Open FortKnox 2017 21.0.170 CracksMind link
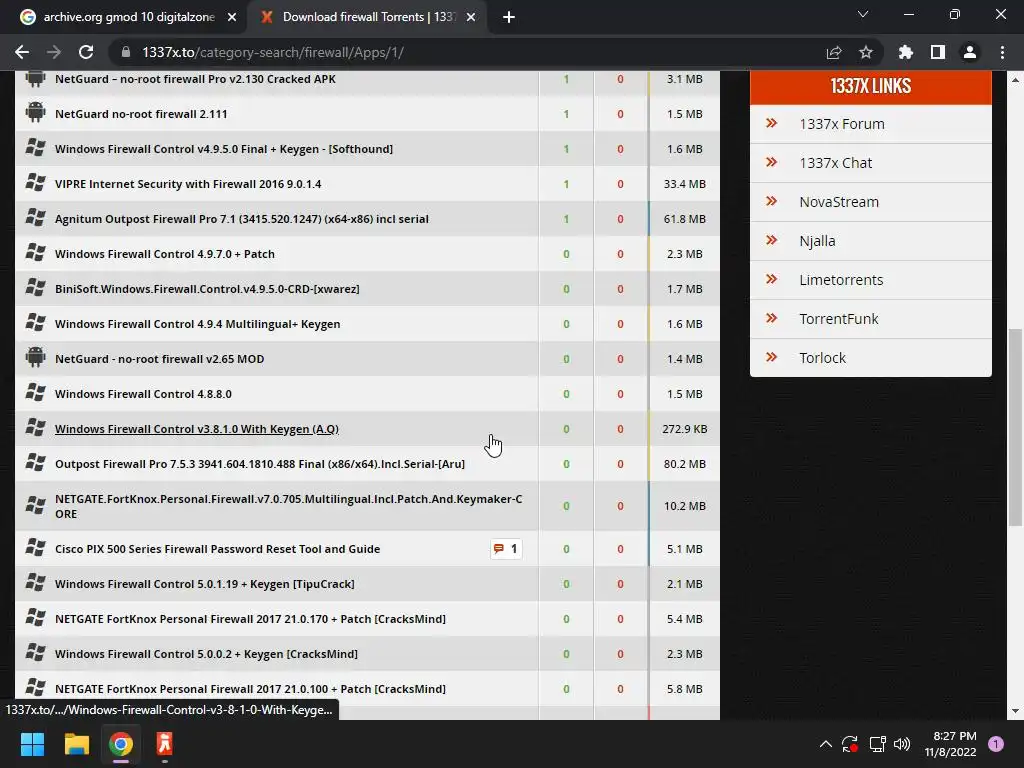The image size is (1024, 768). pos(250,619)
